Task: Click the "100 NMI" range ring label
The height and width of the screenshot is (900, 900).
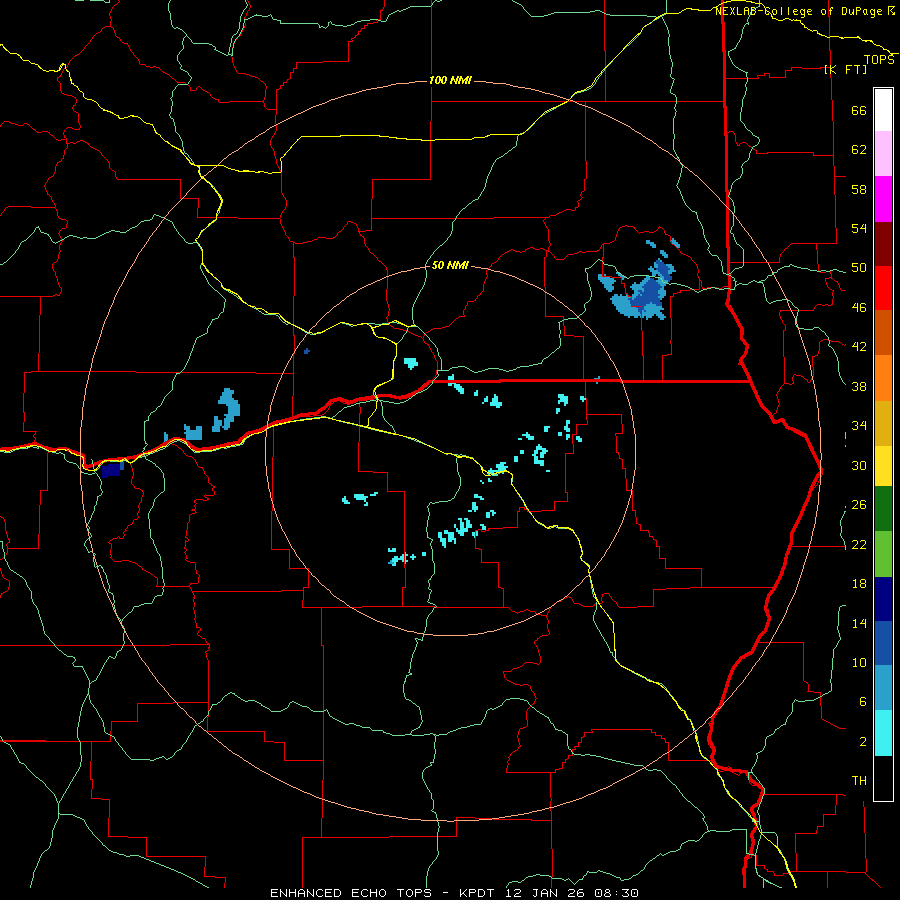Action: (x=450, y=80)
